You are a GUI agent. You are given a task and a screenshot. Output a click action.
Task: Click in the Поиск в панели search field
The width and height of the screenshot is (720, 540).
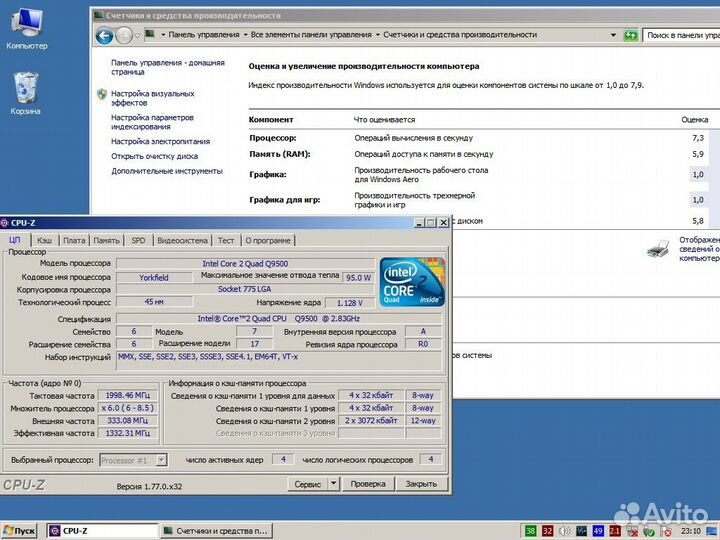point(681,35)
